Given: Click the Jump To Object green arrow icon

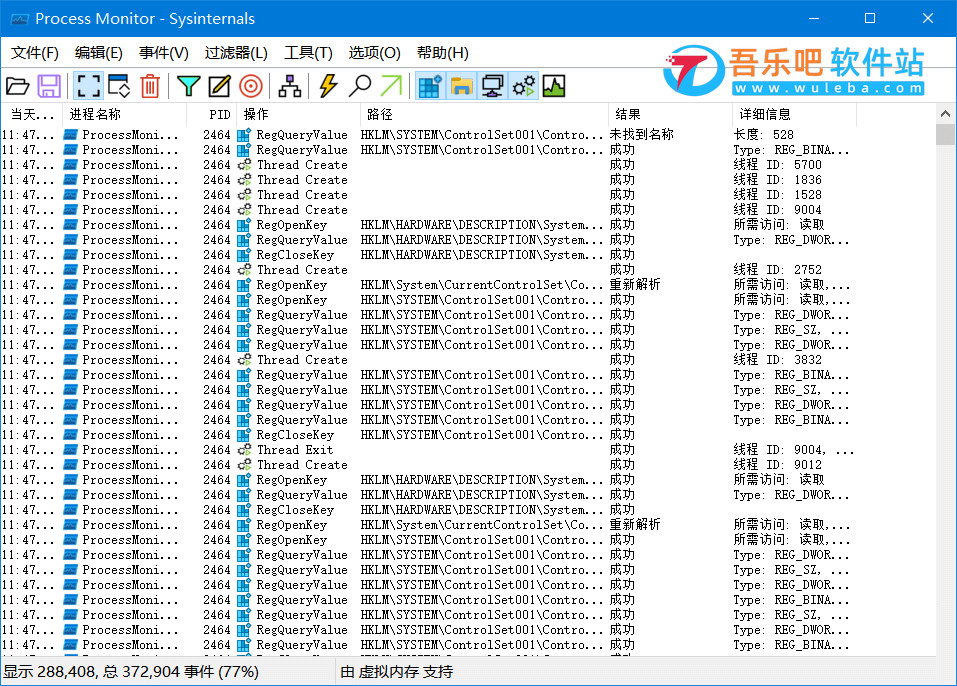Looking at the screenshot, I should (391, 86).
